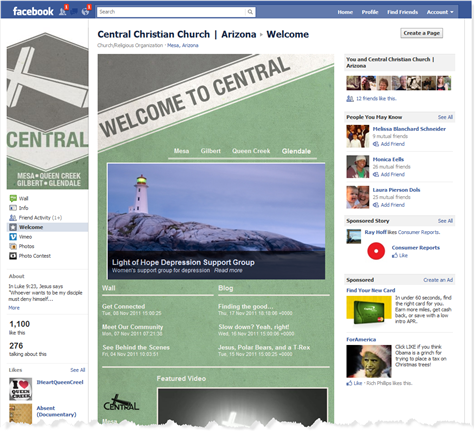Focus the Search input field
The height and width of the screenshot is (432, 475).
(x=172, y=12)
